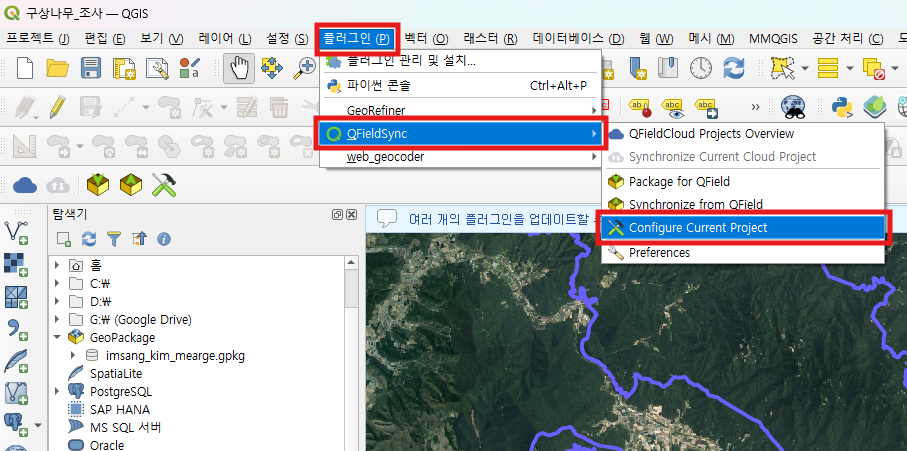Click the add SpatiaLite feather sidebar icon

click(16, 361)
